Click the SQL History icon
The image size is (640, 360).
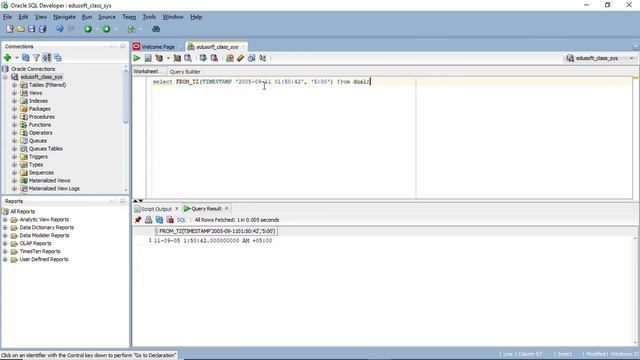(x=251, y=58)
